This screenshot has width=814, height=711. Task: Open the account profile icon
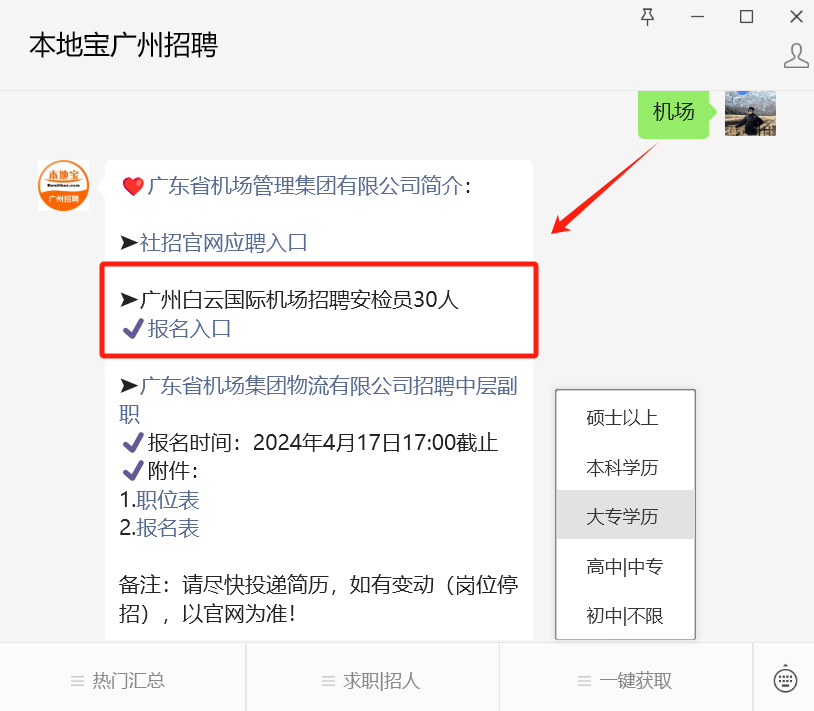click(796, 56)
